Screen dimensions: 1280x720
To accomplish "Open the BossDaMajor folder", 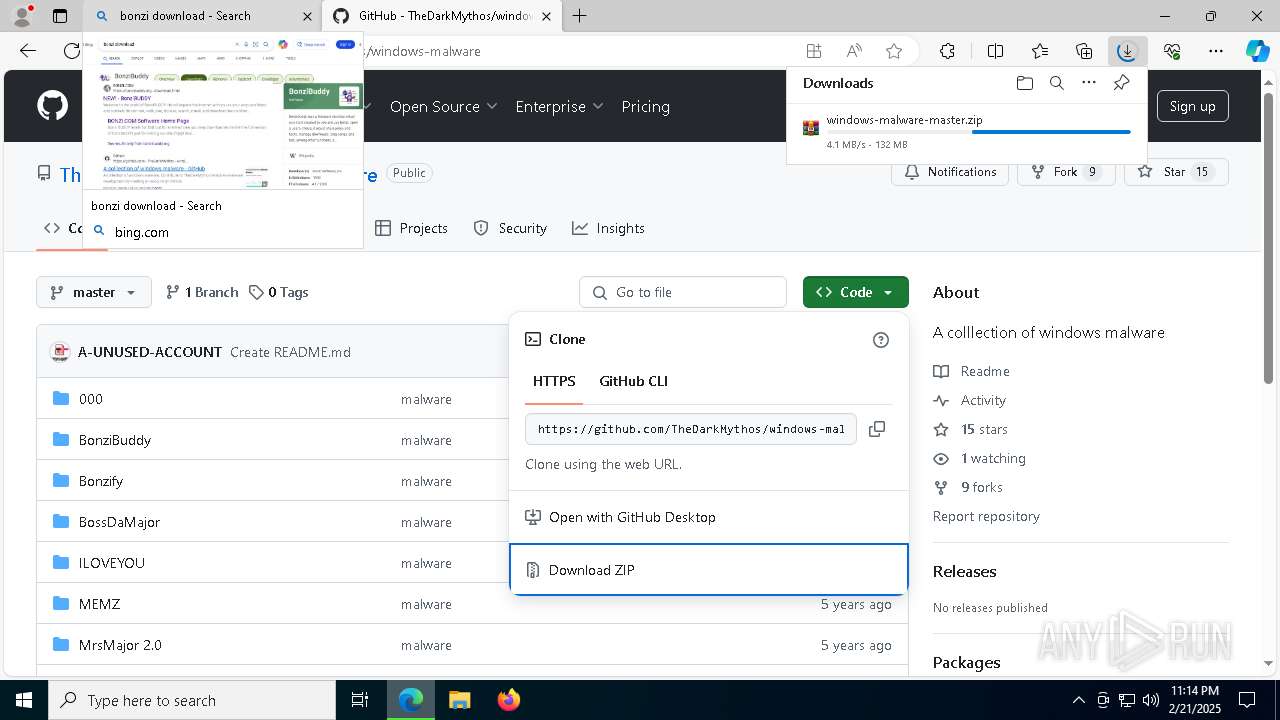I will tap(119, 522).
